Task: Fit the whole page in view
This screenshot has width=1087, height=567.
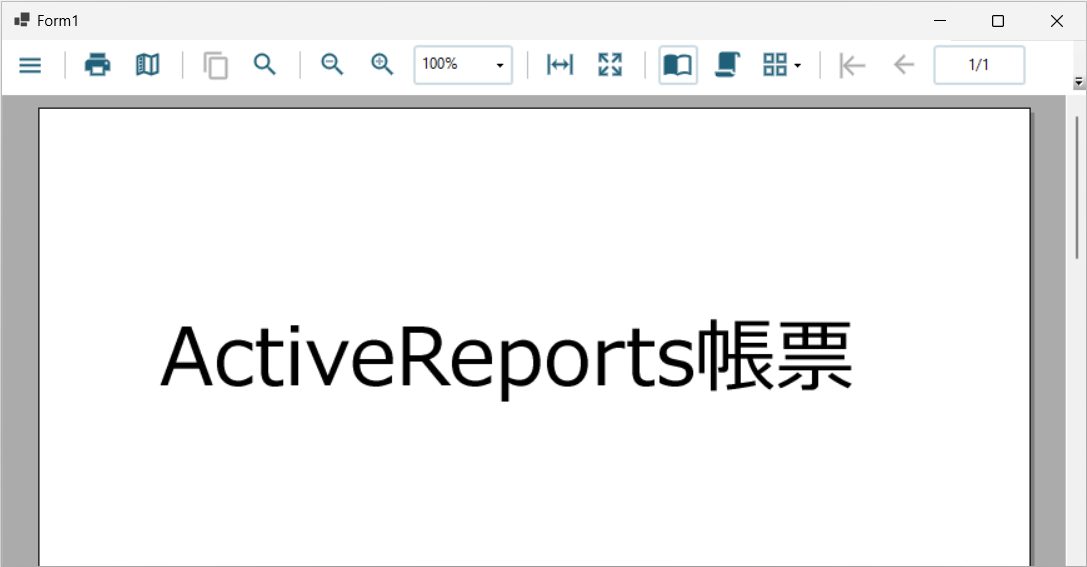Action: [610, 64]
